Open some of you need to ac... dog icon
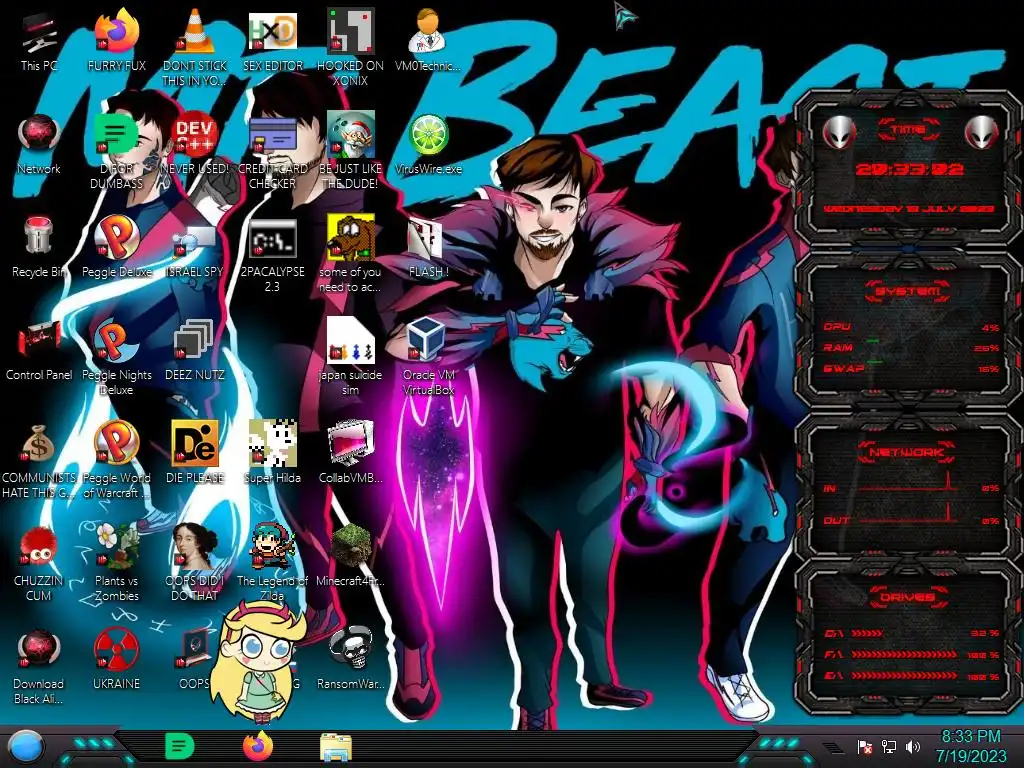 pos(351,239)
